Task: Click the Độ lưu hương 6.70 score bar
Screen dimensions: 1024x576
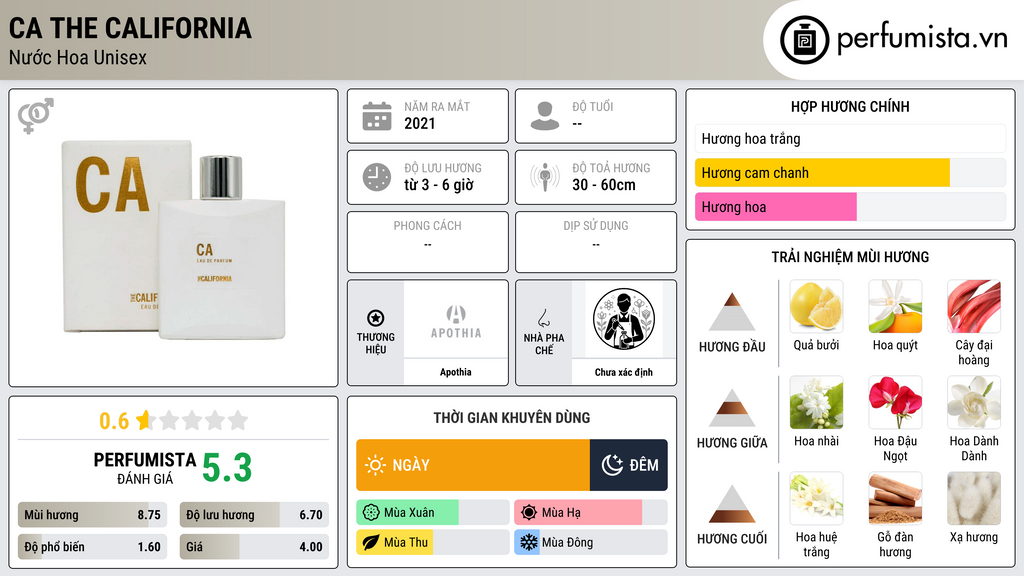Action: tap(254, 515)
